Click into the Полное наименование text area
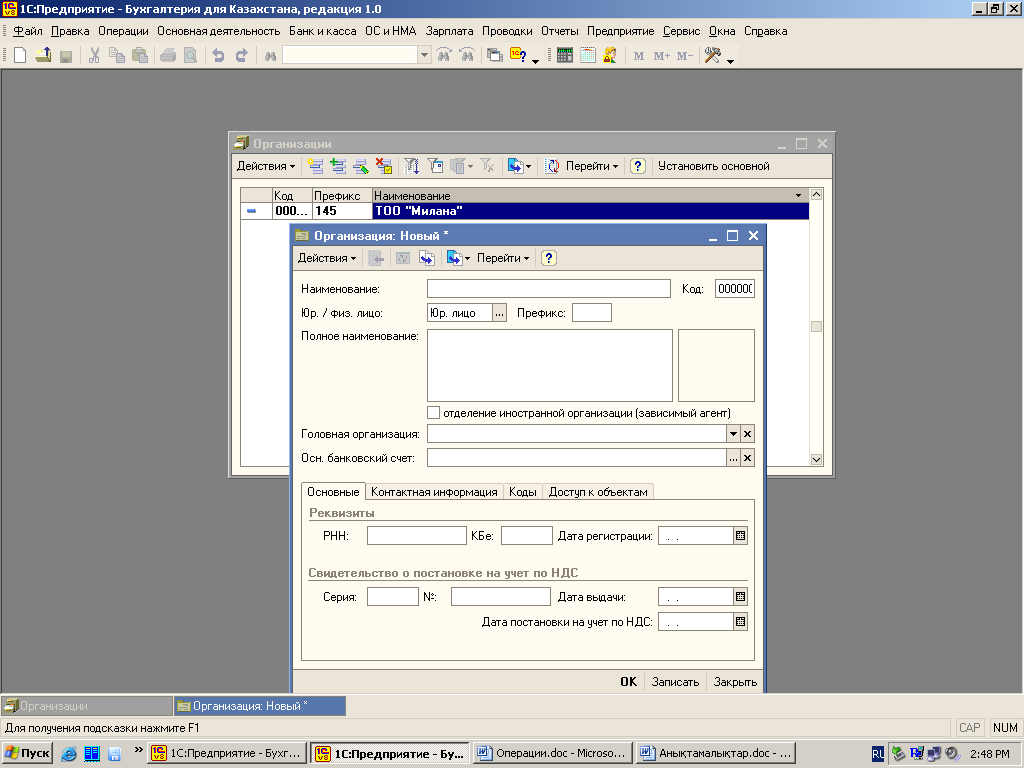 pyautogui.click(x=550, y=365)
